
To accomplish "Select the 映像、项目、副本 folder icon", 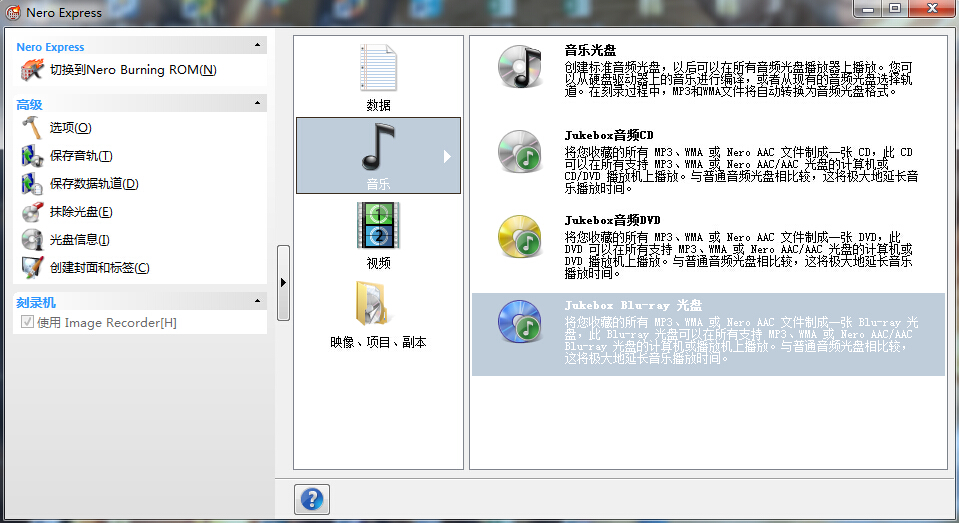I will tap(373, 303).
